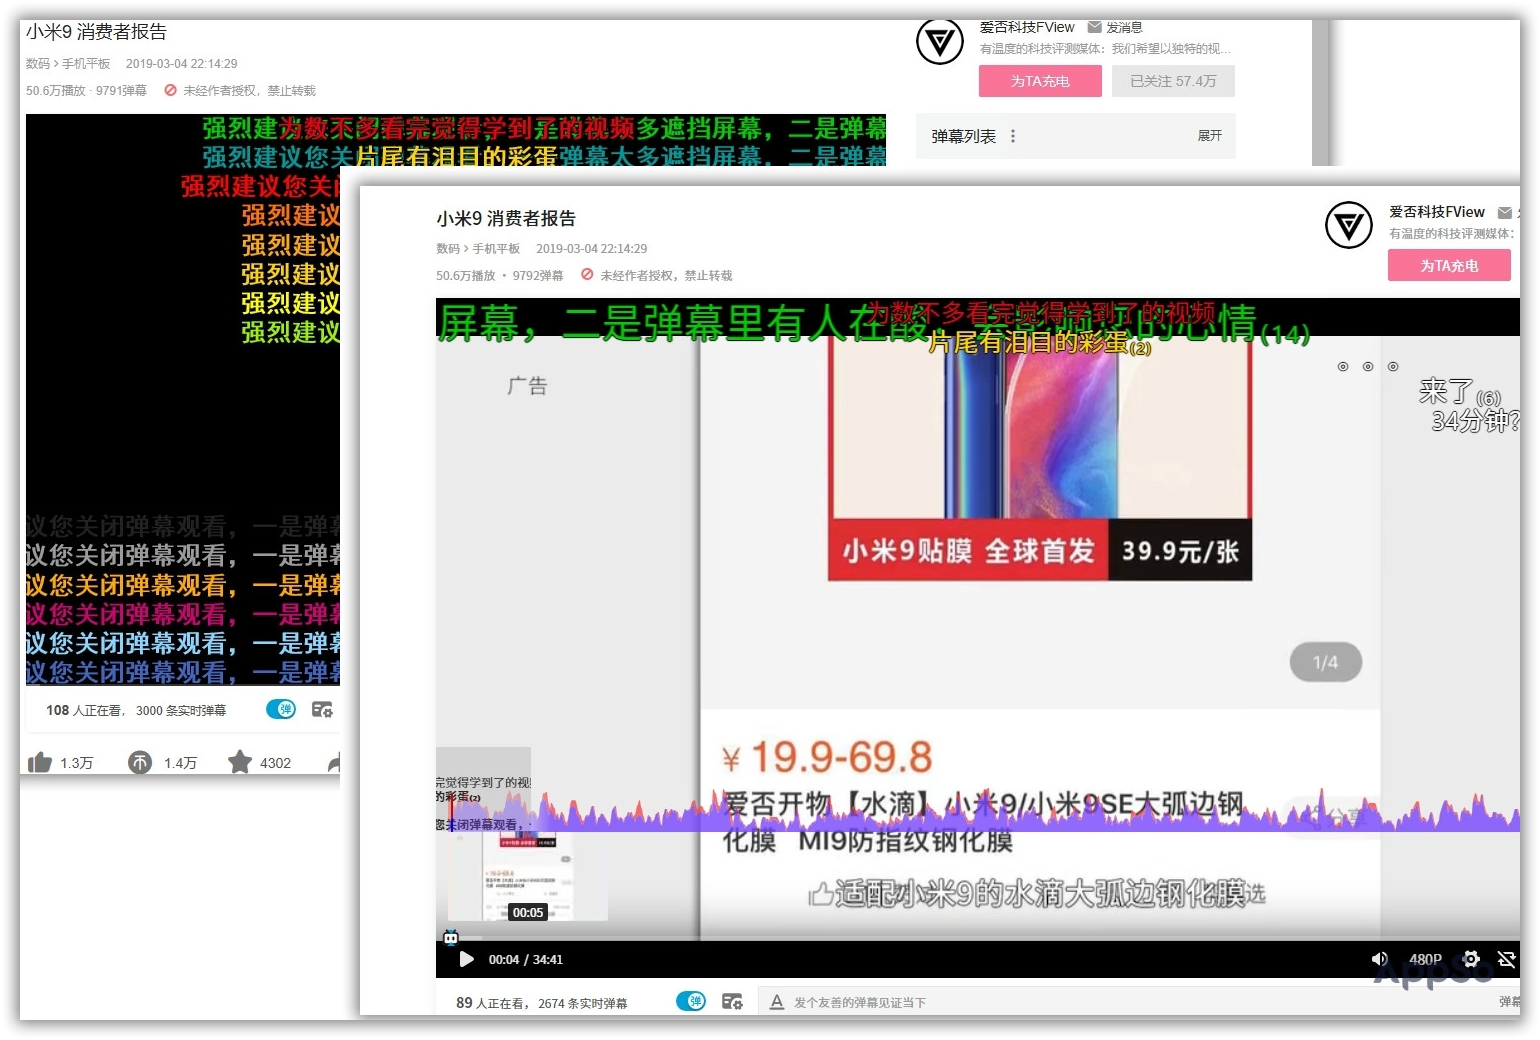Open the 爱否科技FView channel name in the back window
1540x1040 pixels.
point(1027,27)
